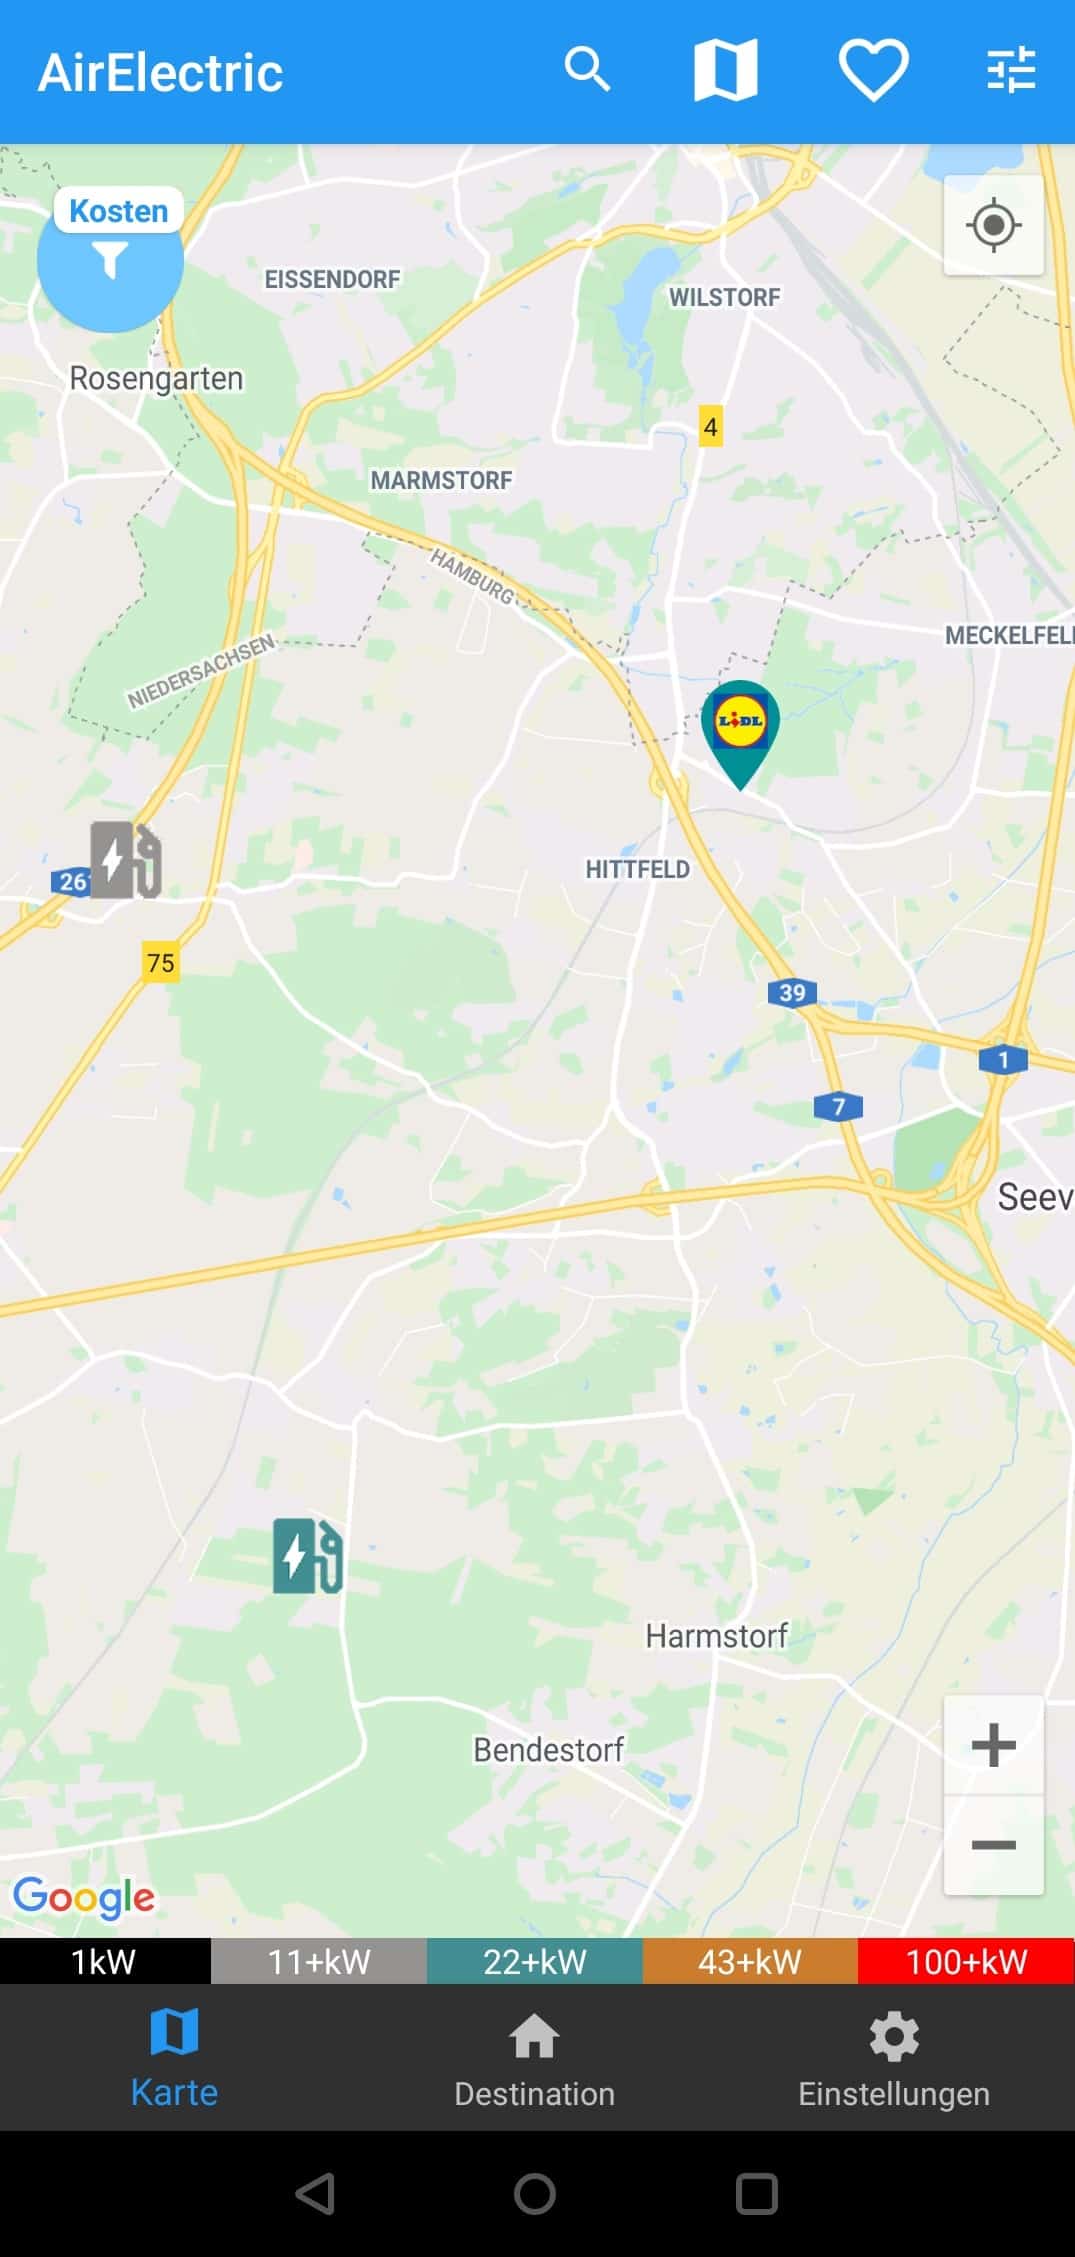
Task: Center map with my location button
Action: (x=993, y=225)
